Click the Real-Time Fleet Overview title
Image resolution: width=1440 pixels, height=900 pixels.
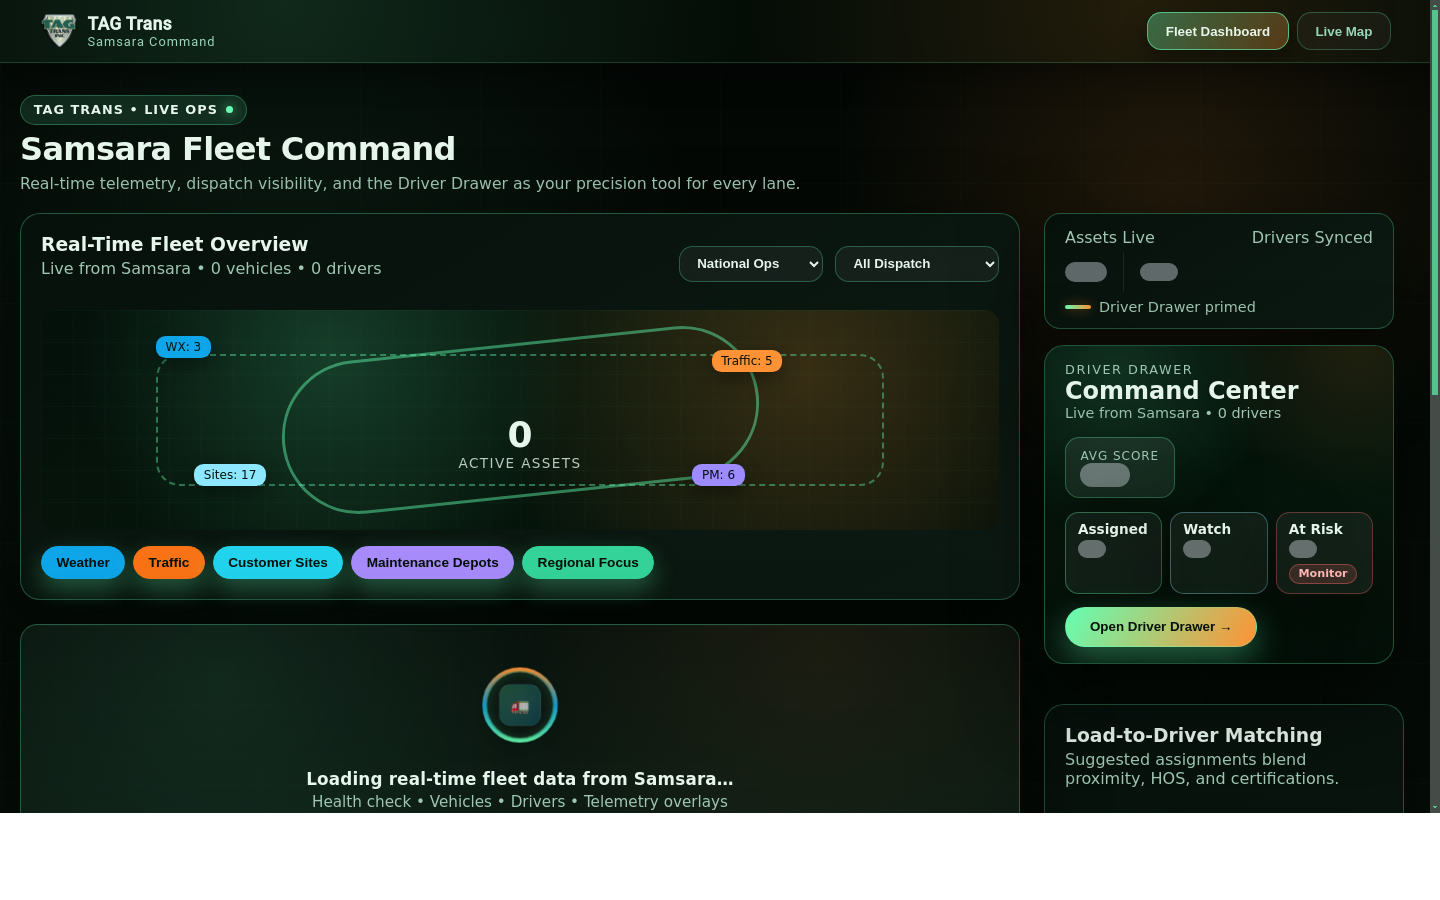click(x=175, y=244)
